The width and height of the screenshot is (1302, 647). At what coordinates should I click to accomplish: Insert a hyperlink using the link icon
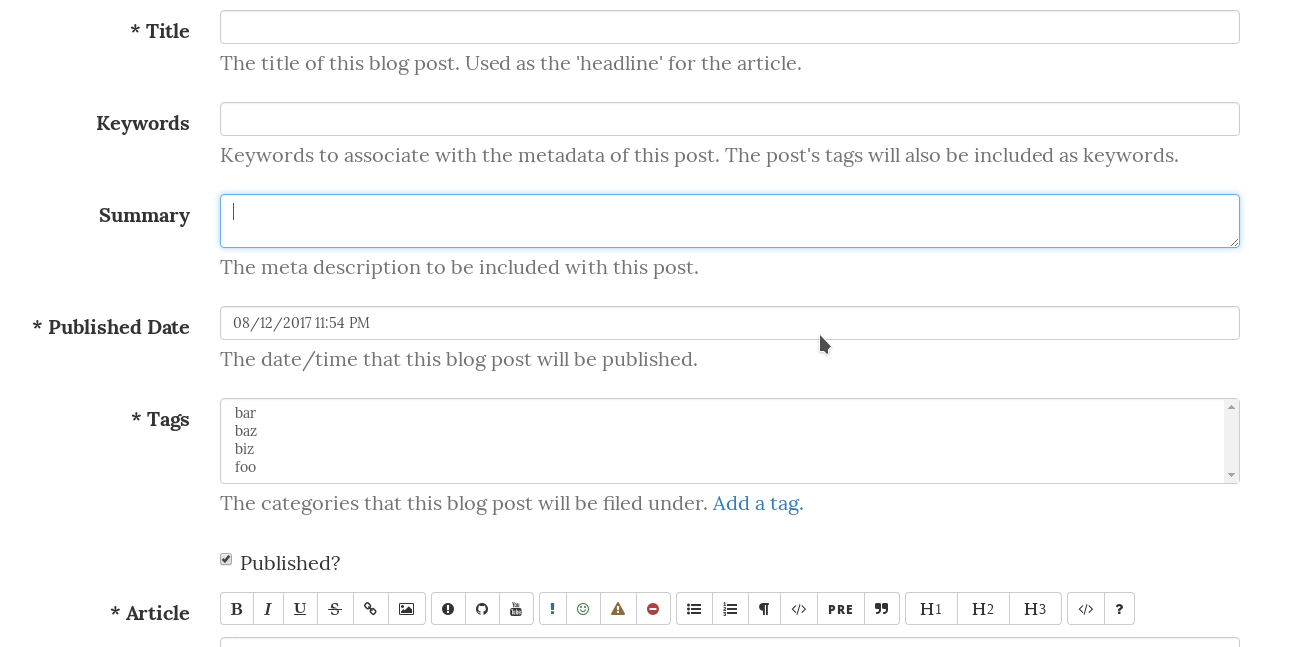coord(370,608)
